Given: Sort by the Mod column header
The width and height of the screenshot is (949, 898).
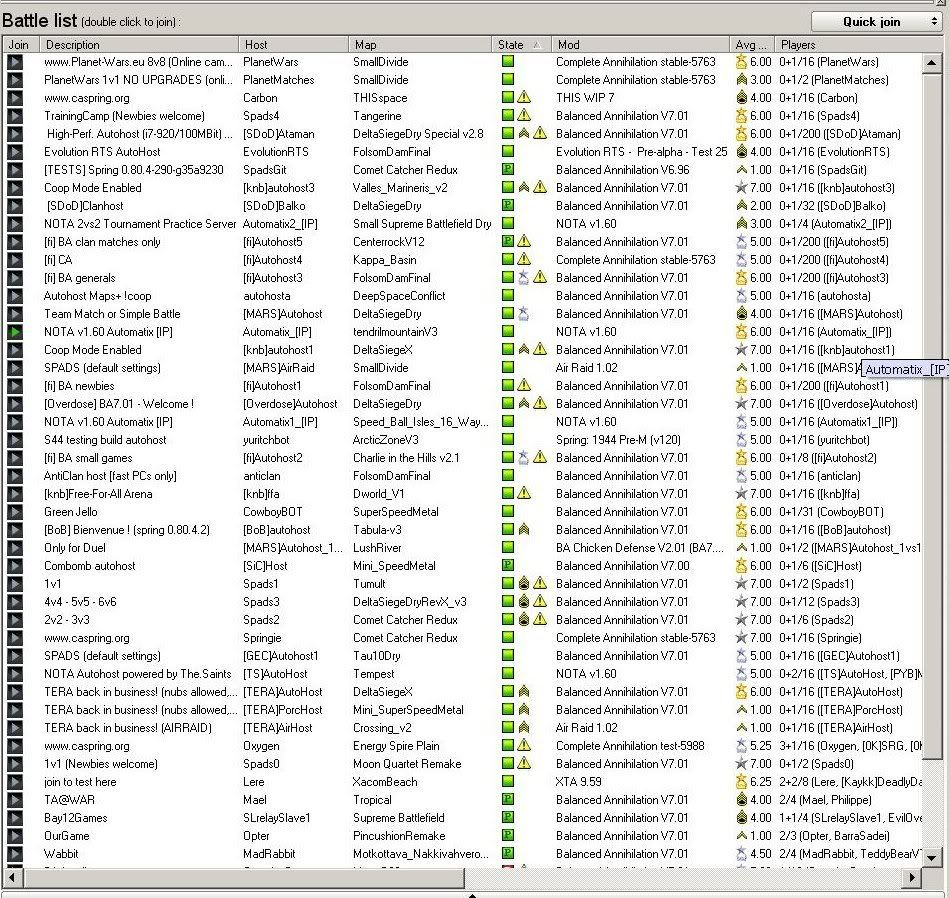Looking at the screenshot, I should coord(640,45).
